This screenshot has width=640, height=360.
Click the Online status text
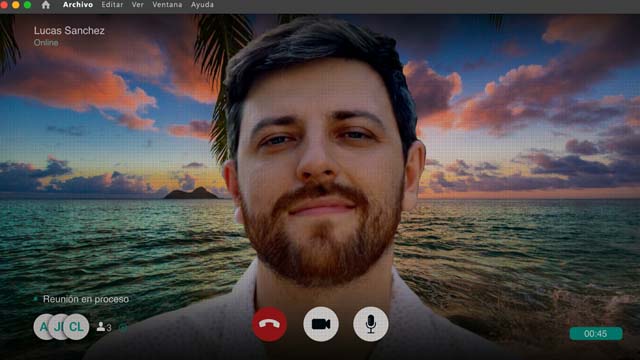(46, 42)
